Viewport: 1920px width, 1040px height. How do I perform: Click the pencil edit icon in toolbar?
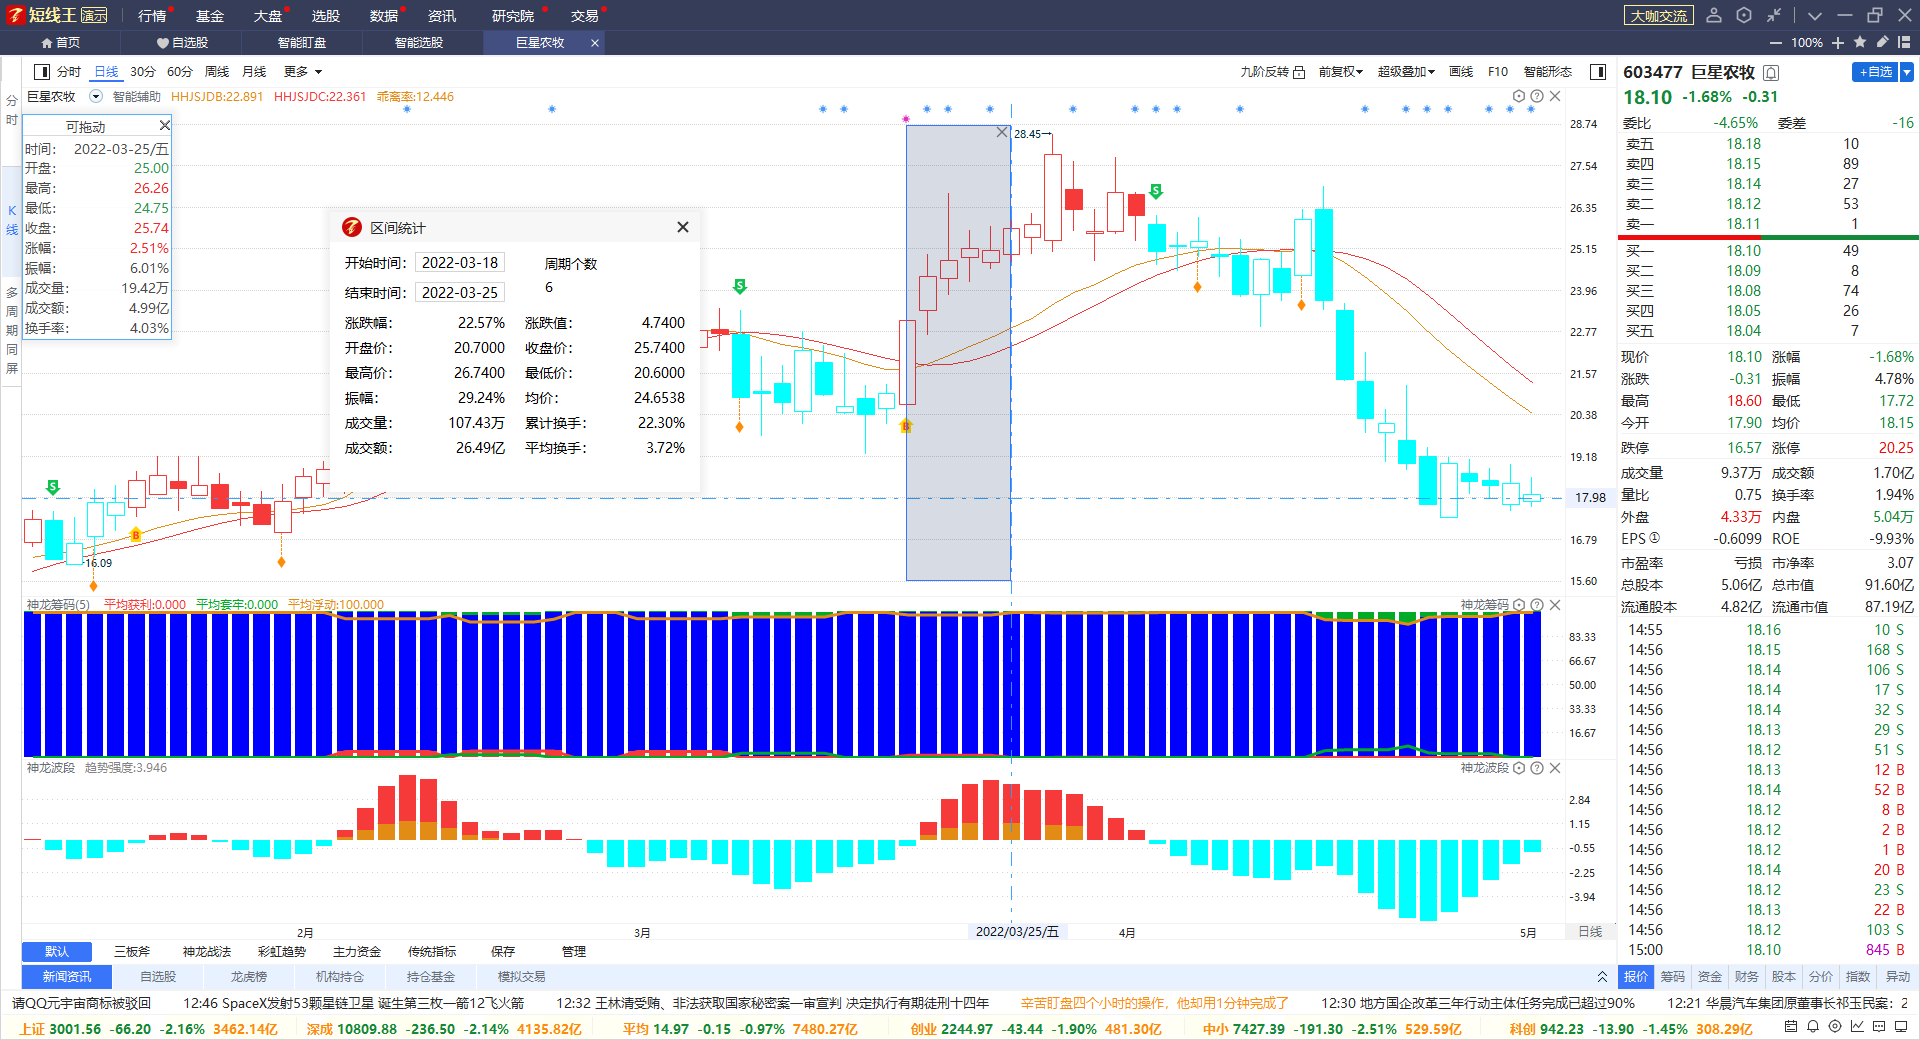[1882, 42]
